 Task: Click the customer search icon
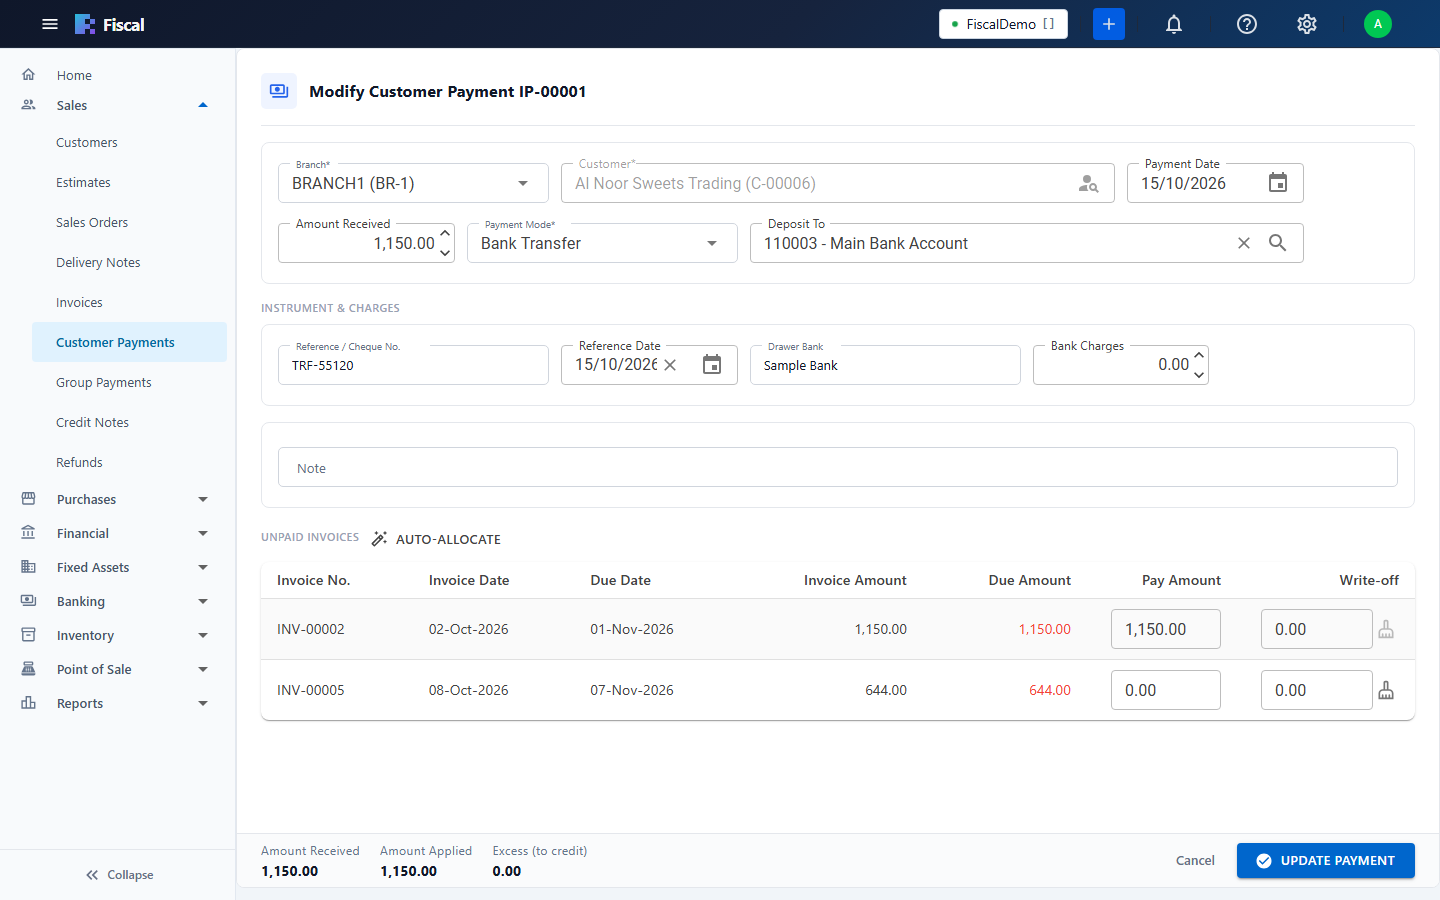[x=1088, y=184]
